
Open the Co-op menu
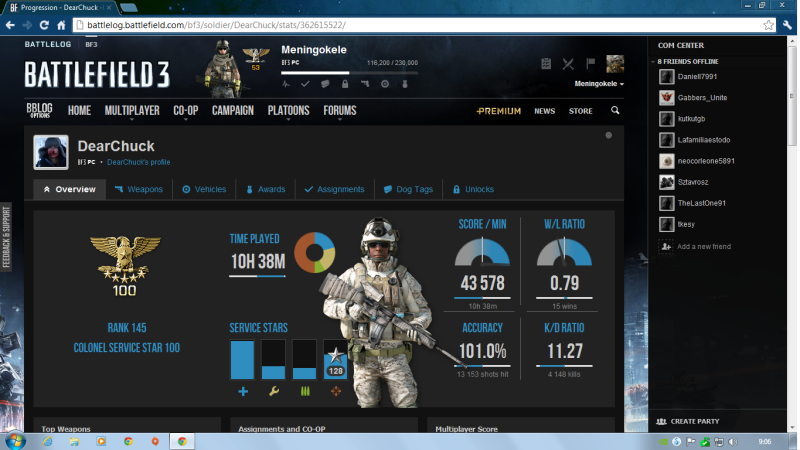[186, 111]
